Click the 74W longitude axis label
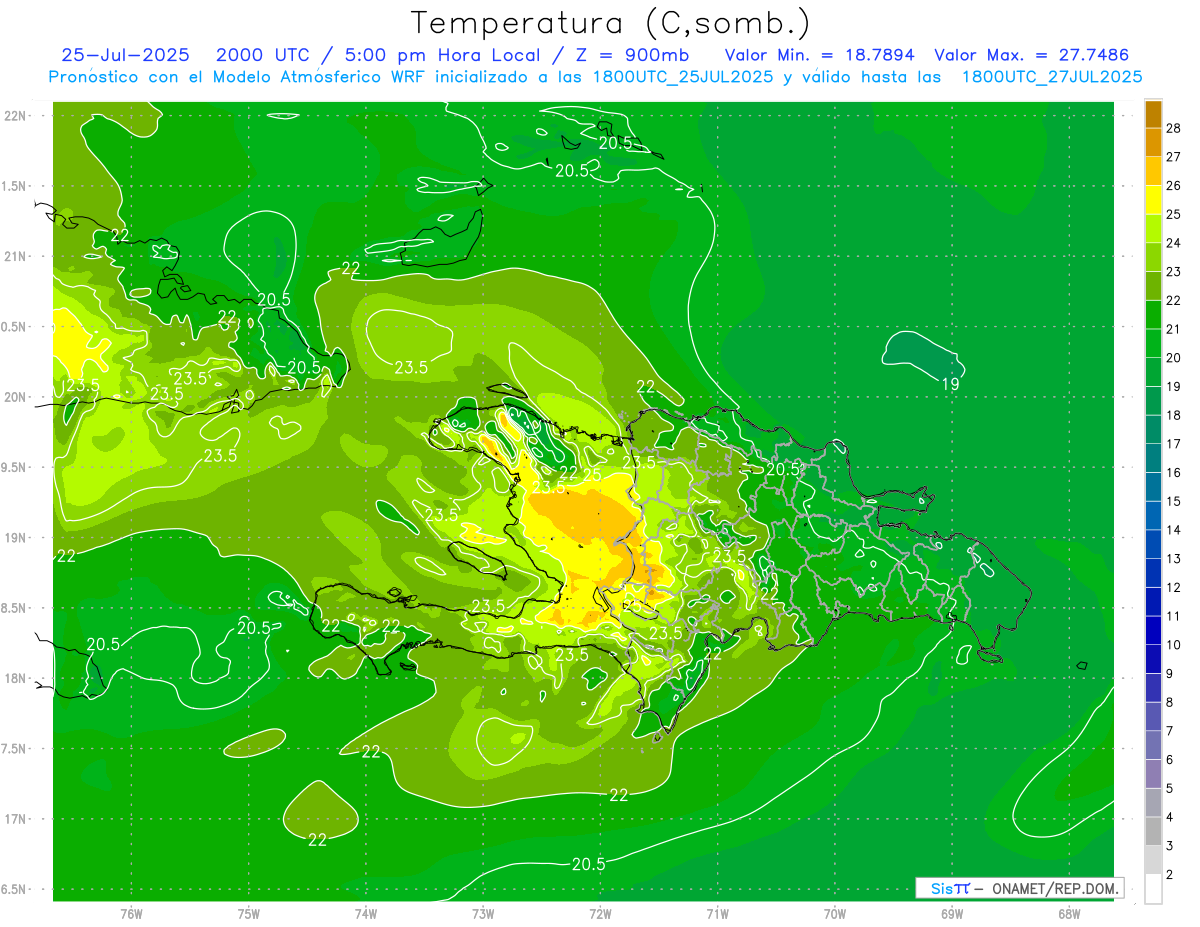1200x927 pixels. pos(366,914)
